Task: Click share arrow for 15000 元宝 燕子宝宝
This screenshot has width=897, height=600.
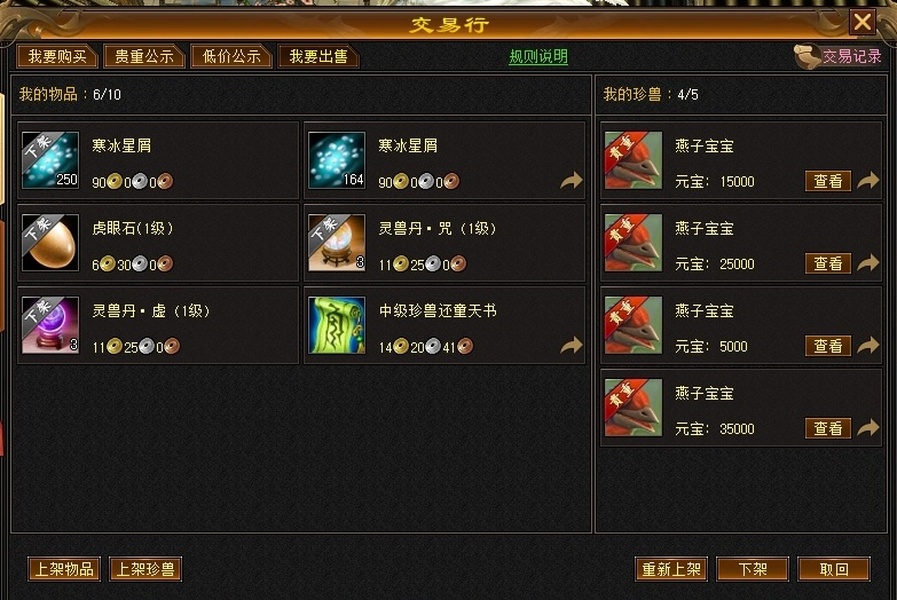Action: pyautogui.click(x=868, y=180)
